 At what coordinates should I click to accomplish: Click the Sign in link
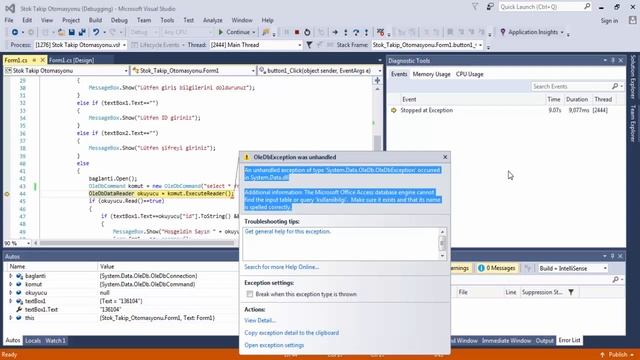pyautogui.click(x=609, y=20)
